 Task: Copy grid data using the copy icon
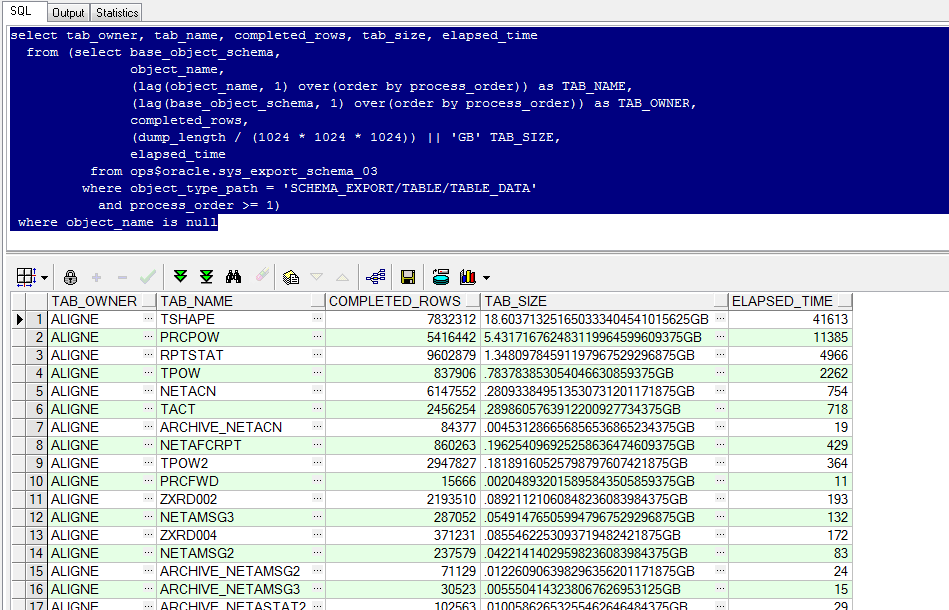pos(292,277)
